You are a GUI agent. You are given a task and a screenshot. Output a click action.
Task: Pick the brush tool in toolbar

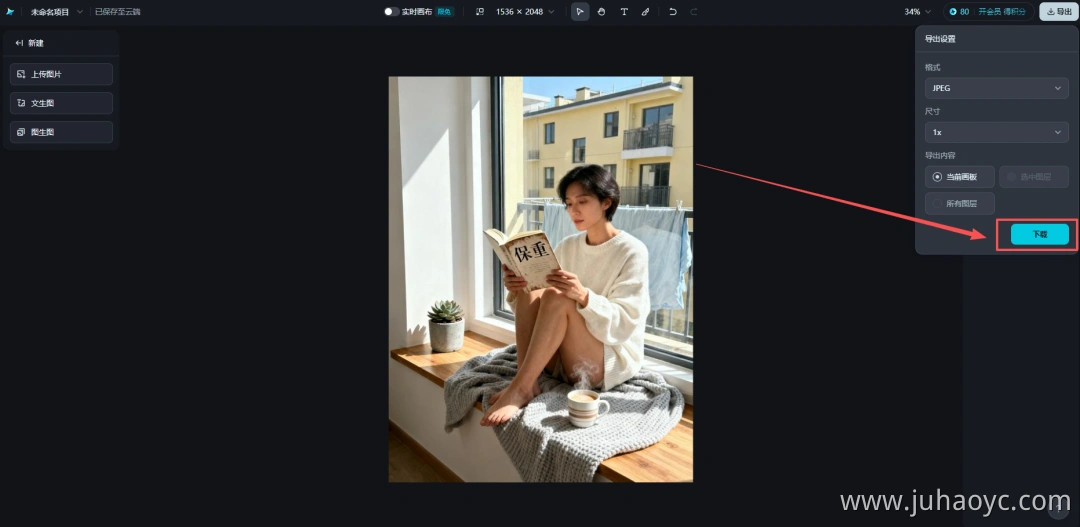point(645,12)
